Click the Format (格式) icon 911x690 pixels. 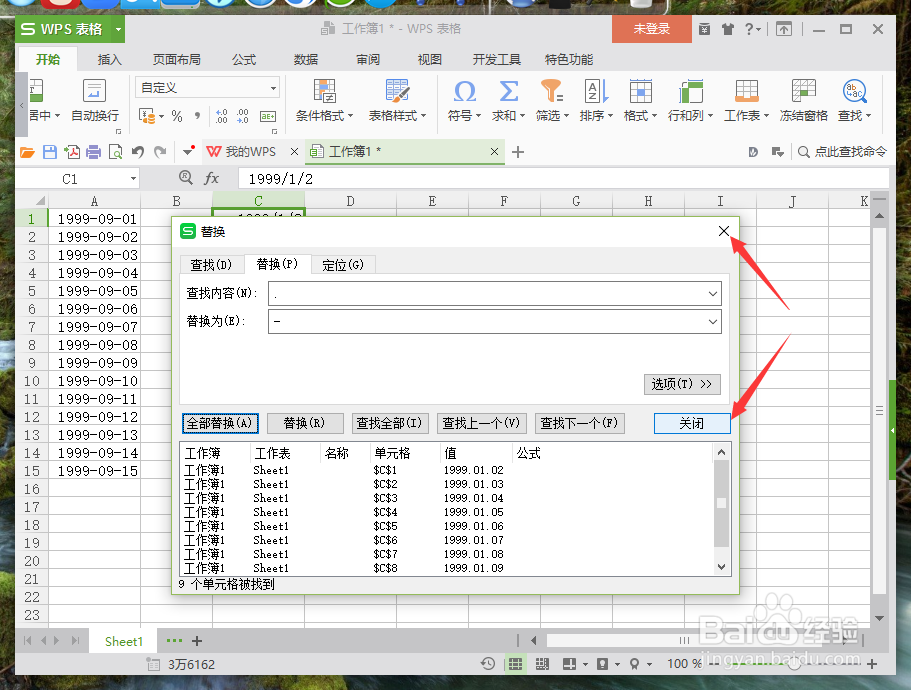(x=640, y=91)
